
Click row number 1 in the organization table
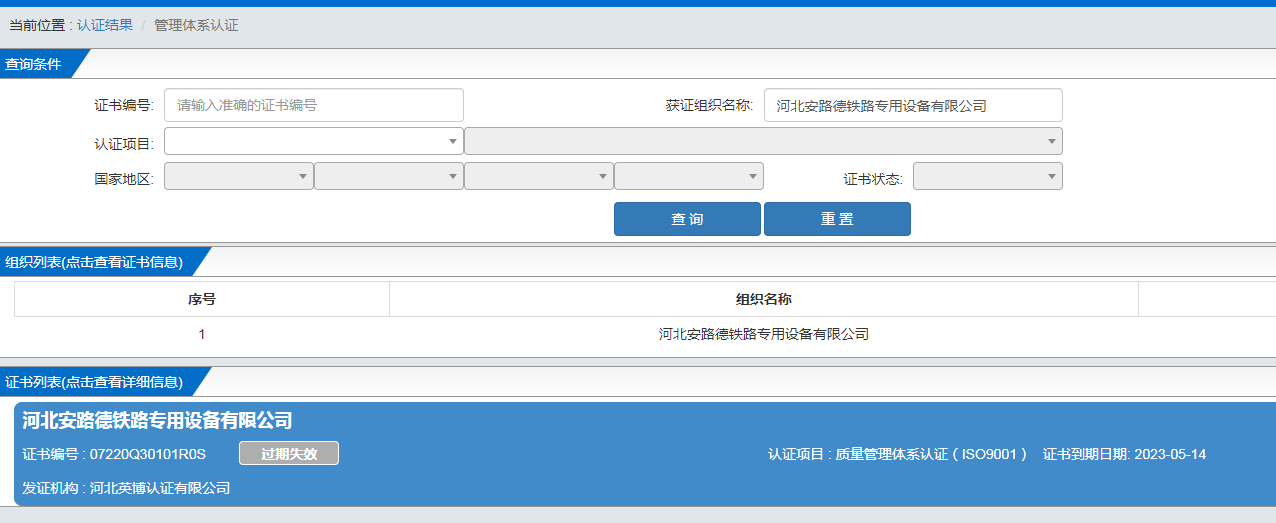coord(202,334)
